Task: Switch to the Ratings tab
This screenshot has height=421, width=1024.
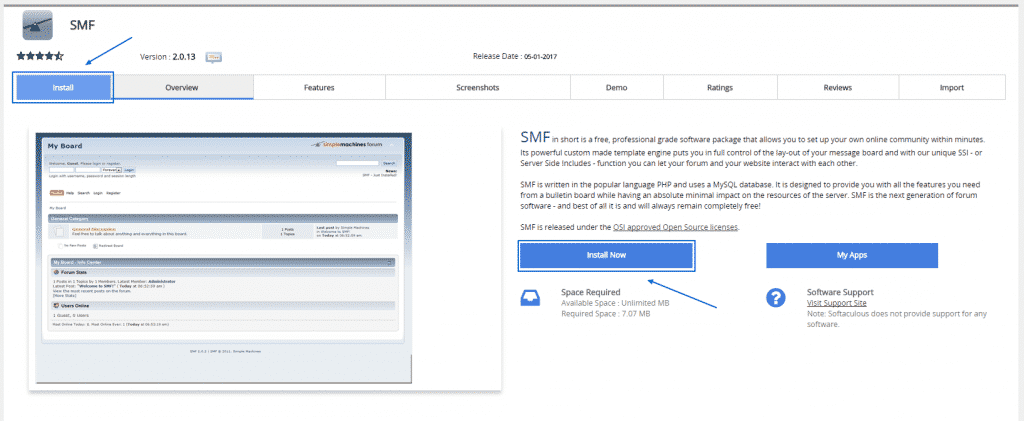Action: (720, 87)
